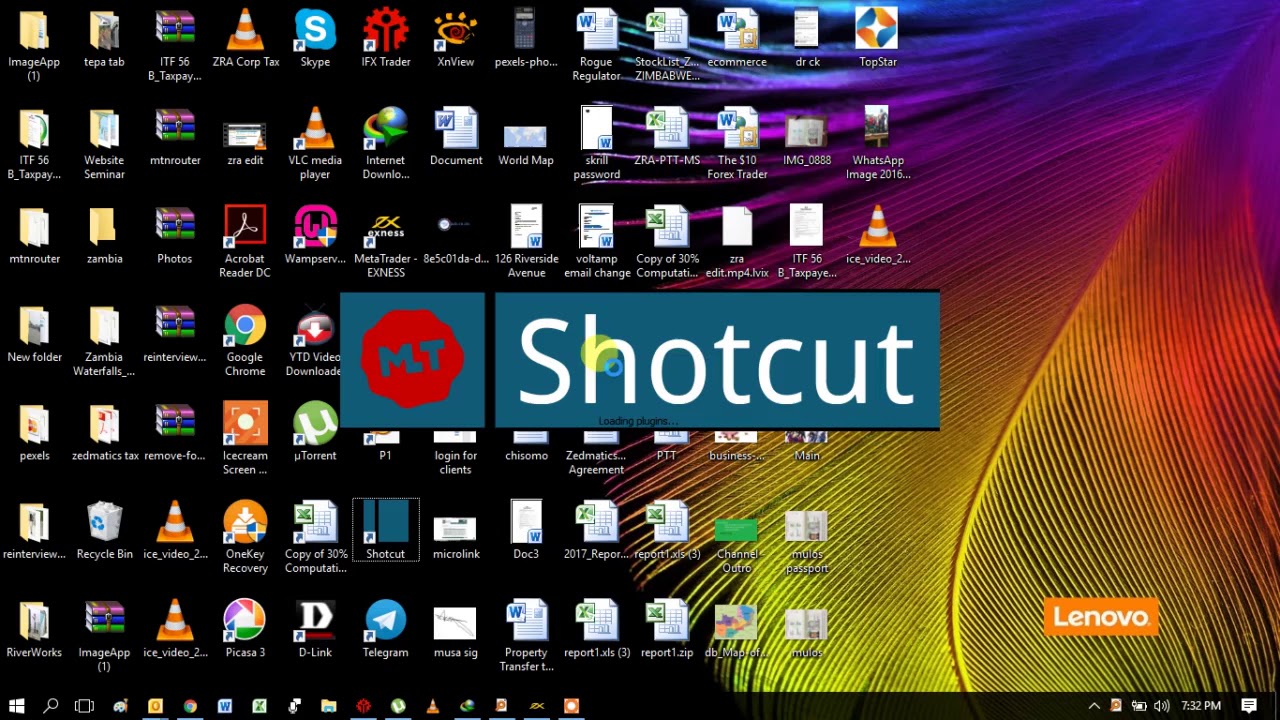The image size is (1280, 720).
Task: Launch Wampserver from desktop
Action: tap(315, 235)
